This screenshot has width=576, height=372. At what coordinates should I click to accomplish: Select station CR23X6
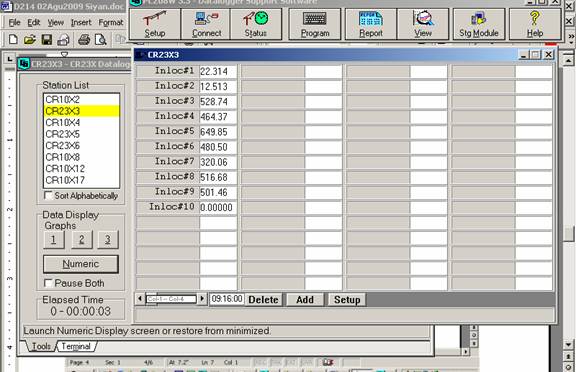coord(81,145)
